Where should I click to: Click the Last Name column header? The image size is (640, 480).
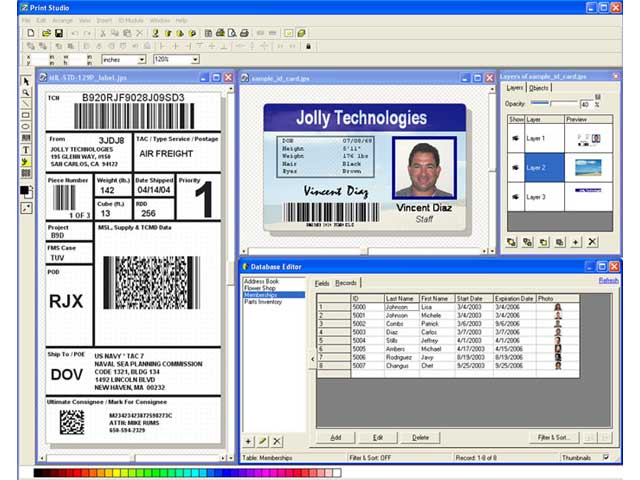[x=401, y=298]
